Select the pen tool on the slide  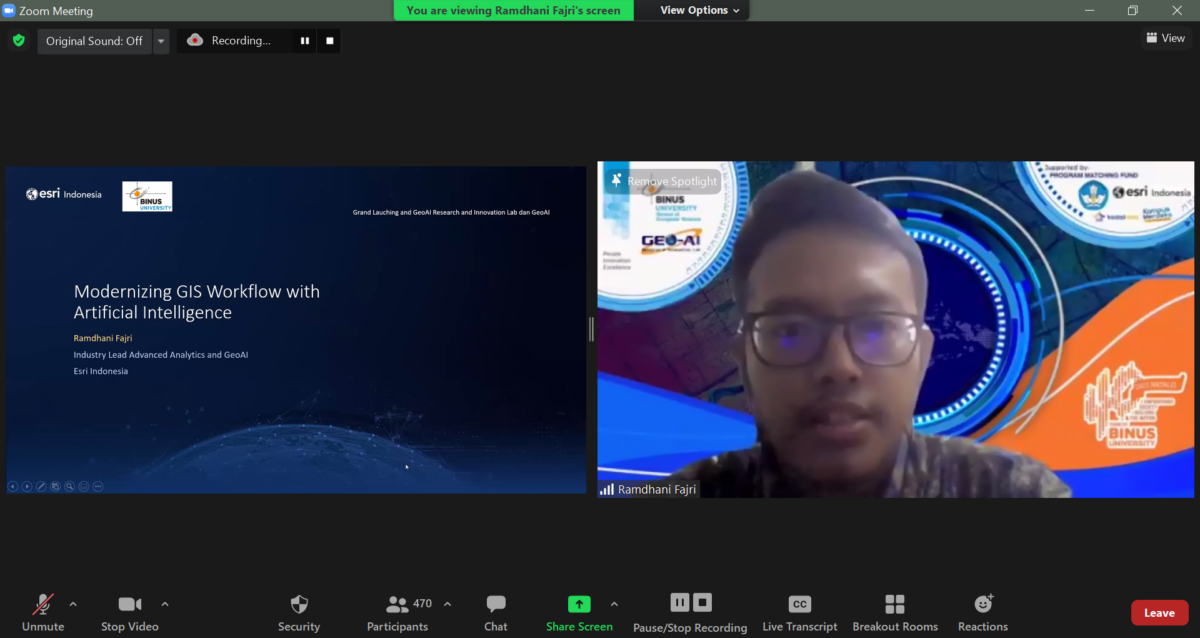[x=41, y=487]
